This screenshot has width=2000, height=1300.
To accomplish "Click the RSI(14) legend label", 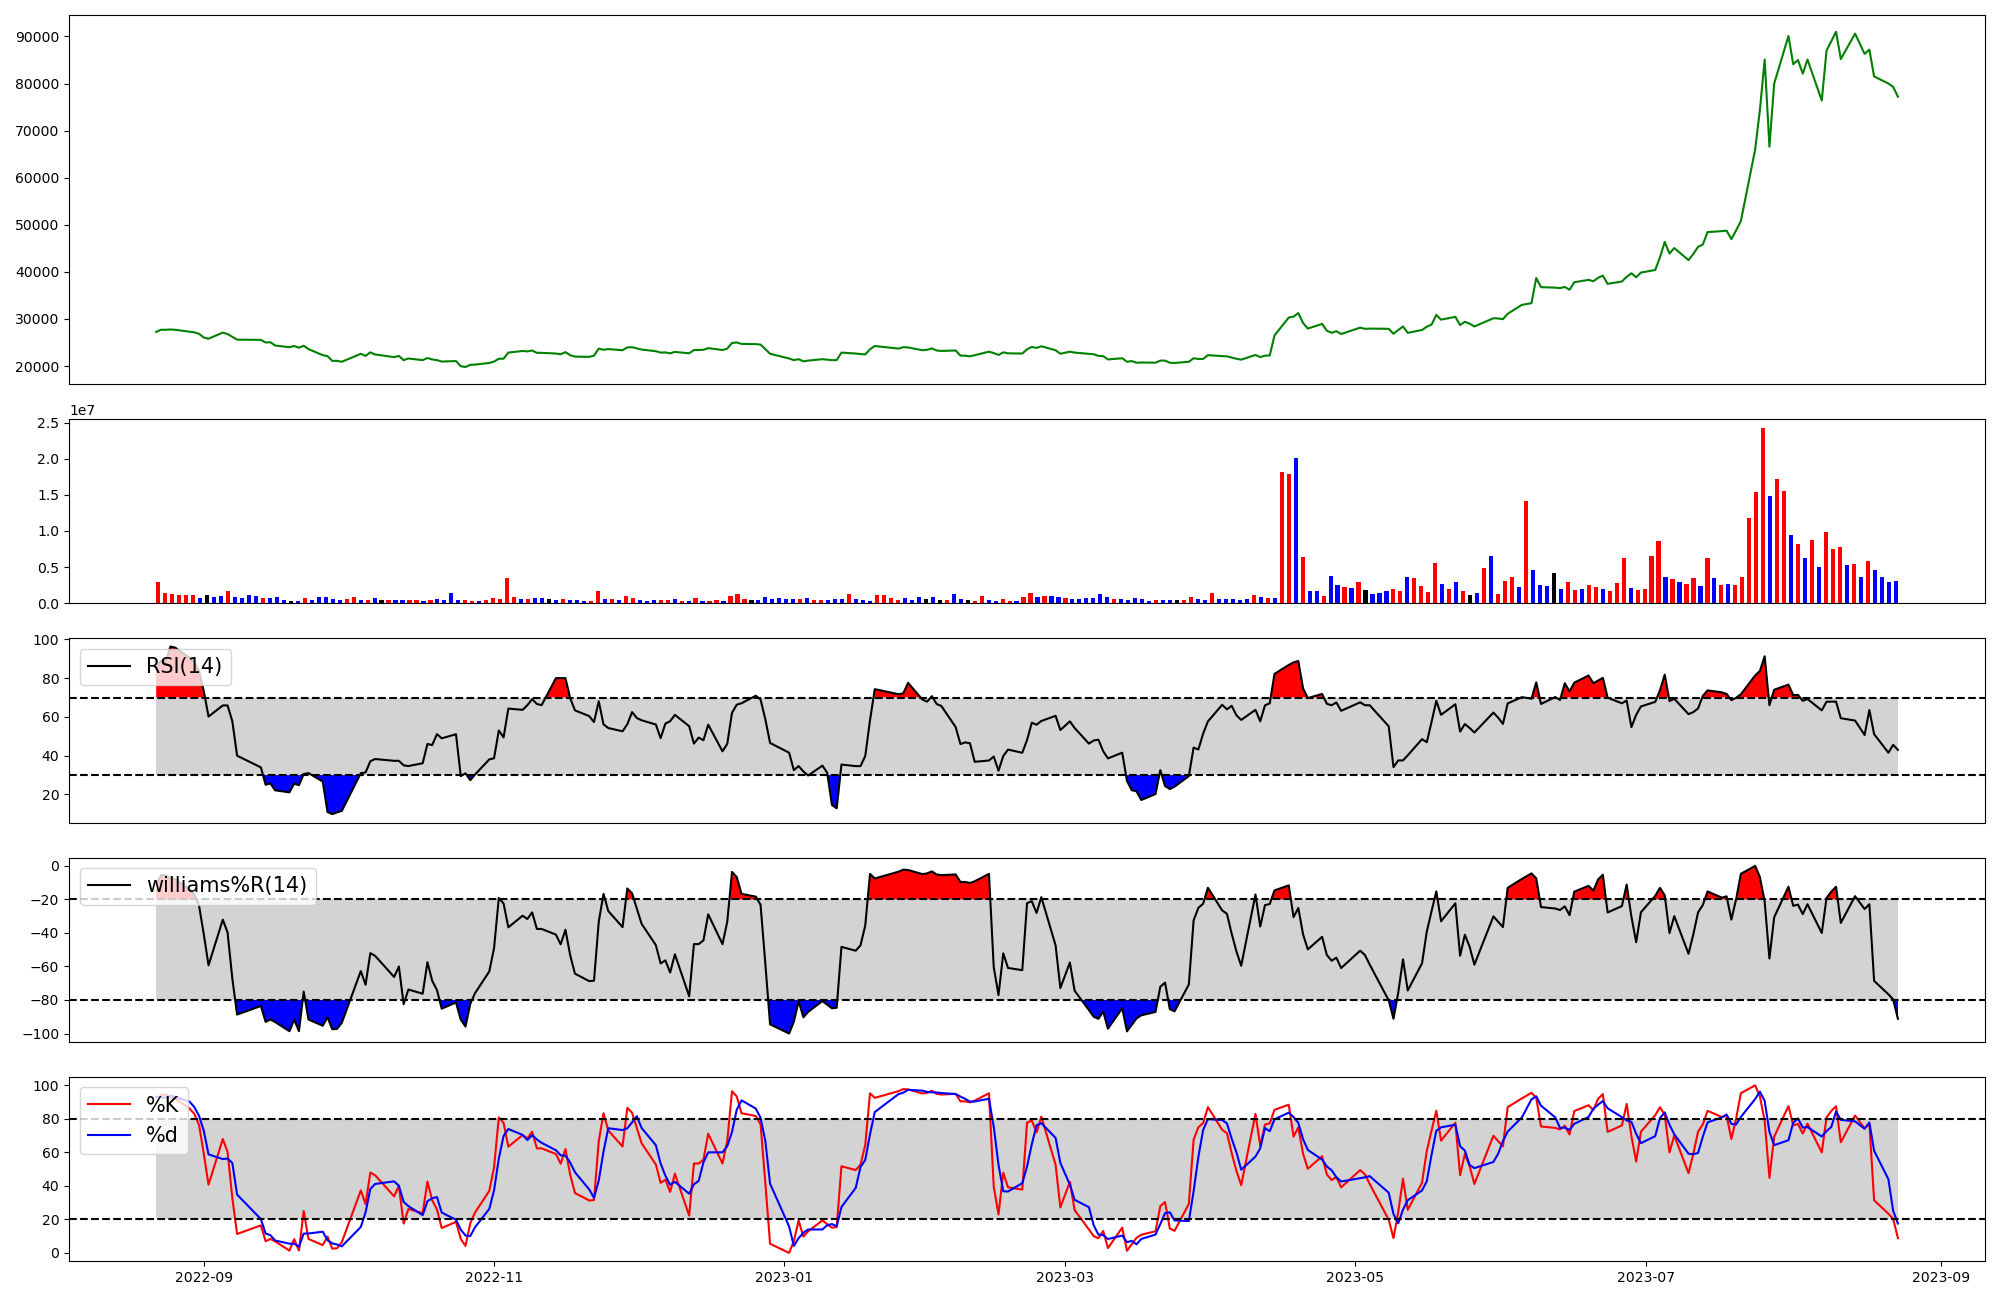I will point(183,666).
